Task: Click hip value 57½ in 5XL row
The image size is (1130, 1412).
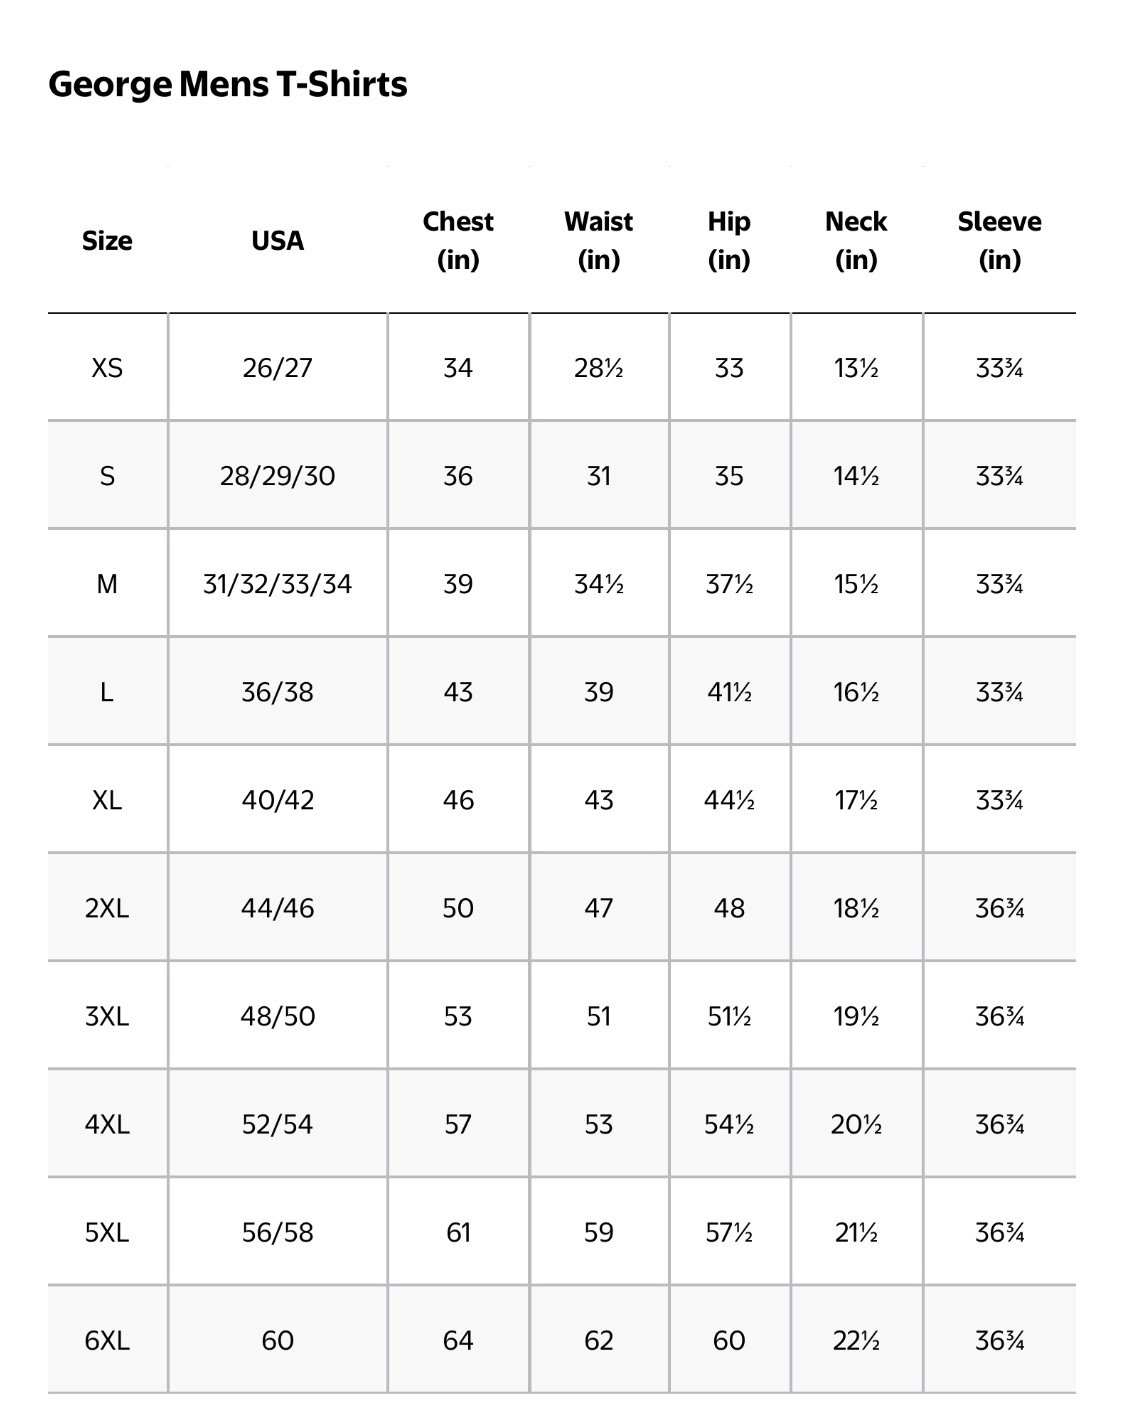Action: pyautogui.click(x=729, y=1232)
